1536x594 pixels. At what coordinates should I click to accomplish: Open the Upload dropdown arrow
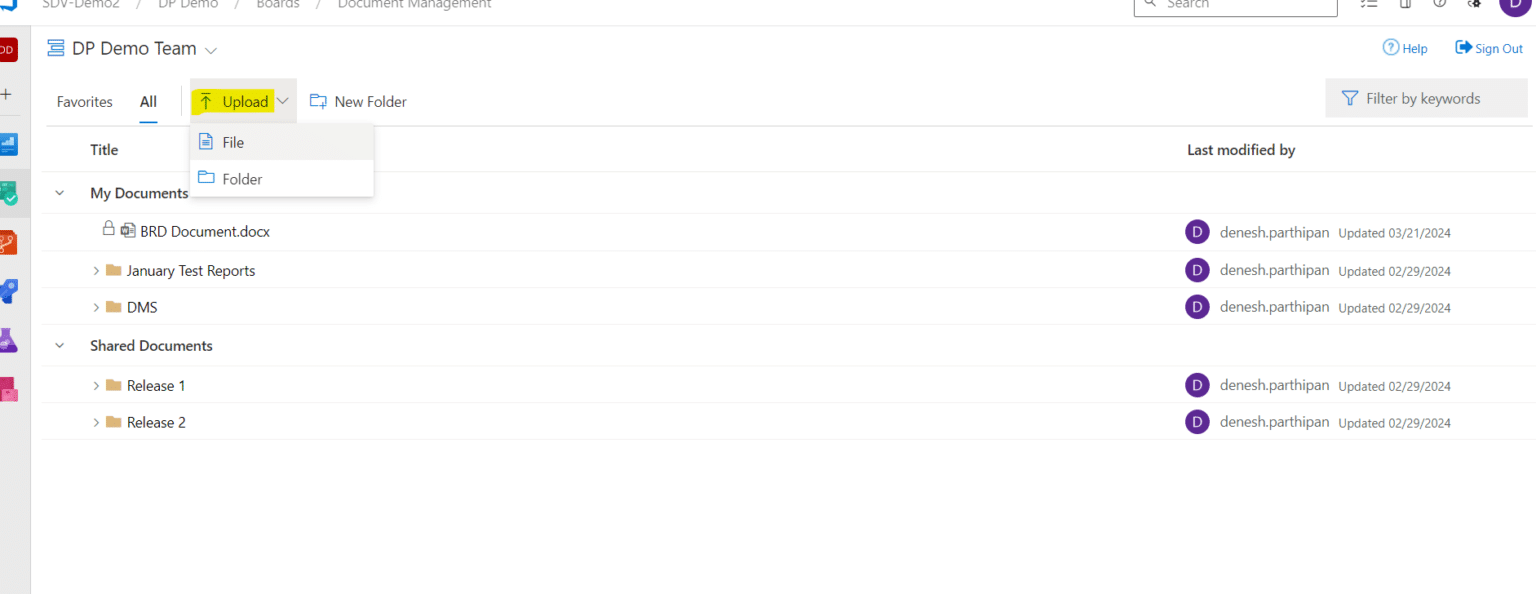[283, 101]
